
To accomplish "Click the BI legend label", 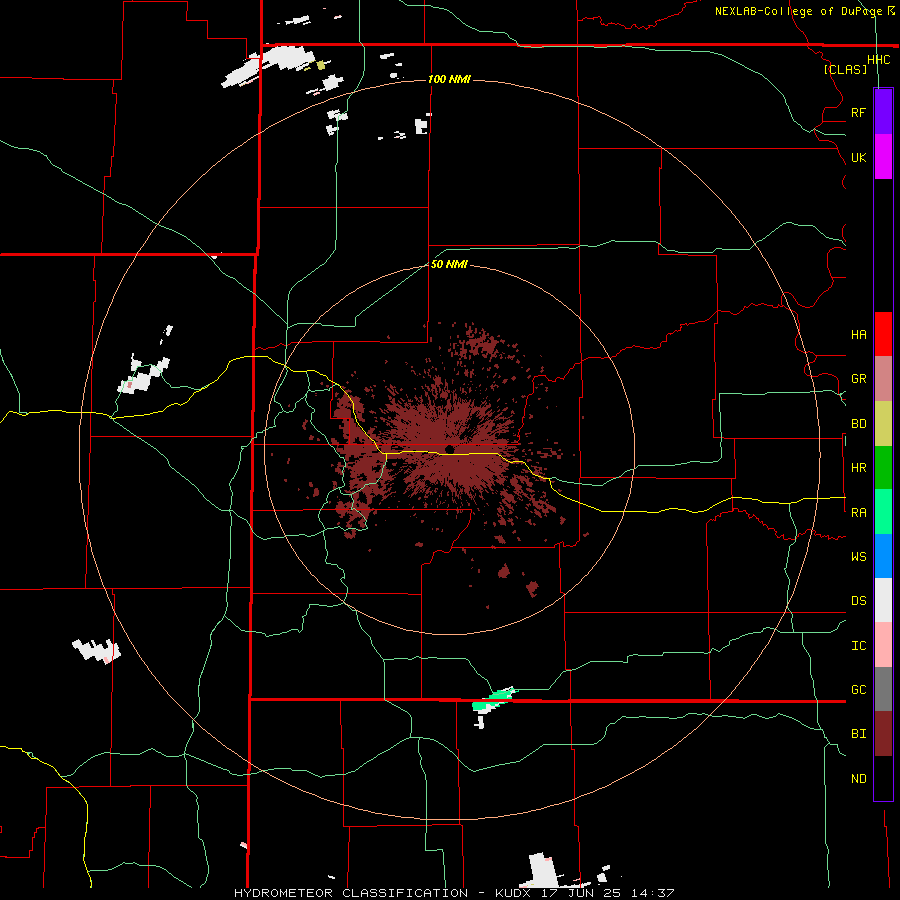I will [x=859, y=734].
